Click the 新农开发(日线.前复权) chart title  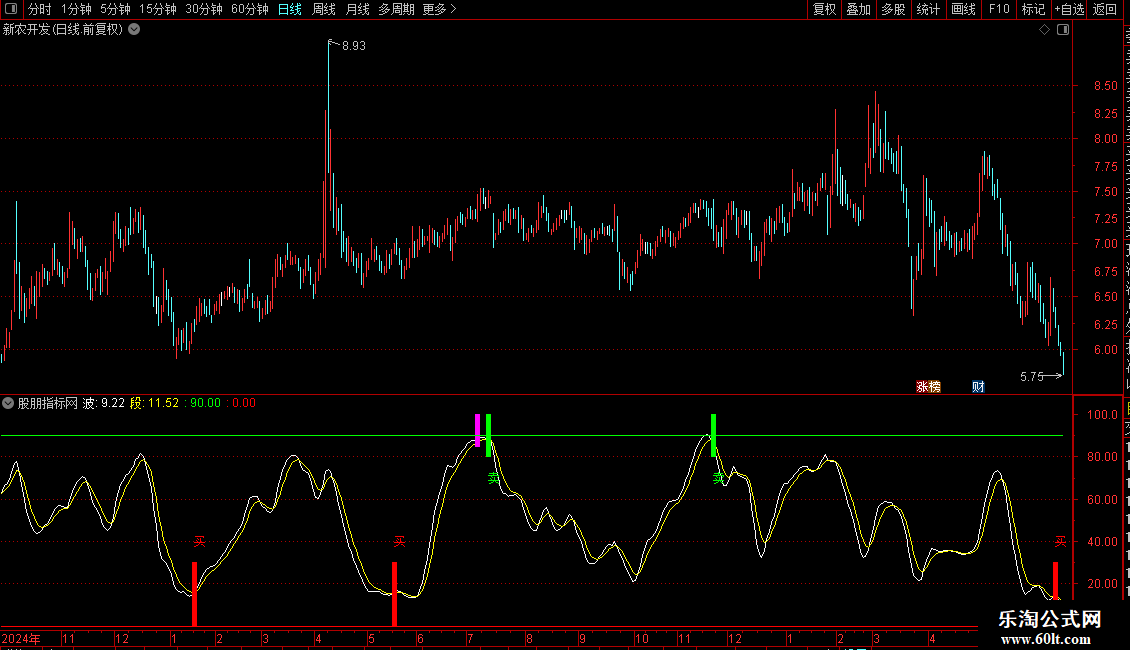63,30
